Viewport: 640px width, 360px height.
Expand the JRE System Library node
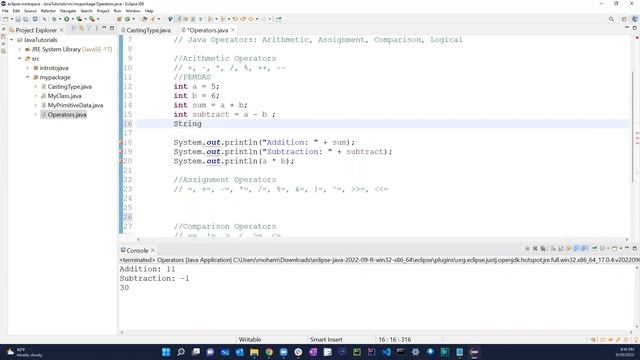(20, 49)
